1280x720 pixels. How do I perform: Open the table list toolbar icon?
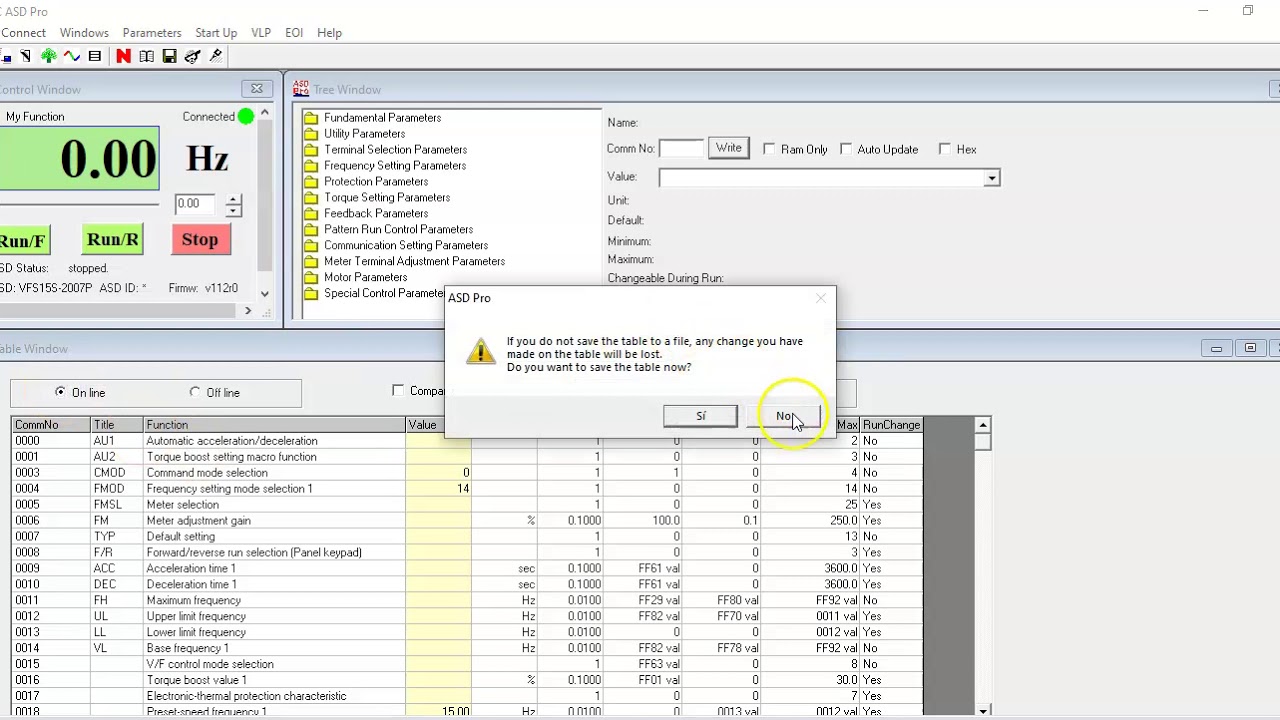(x=95, y=56)
